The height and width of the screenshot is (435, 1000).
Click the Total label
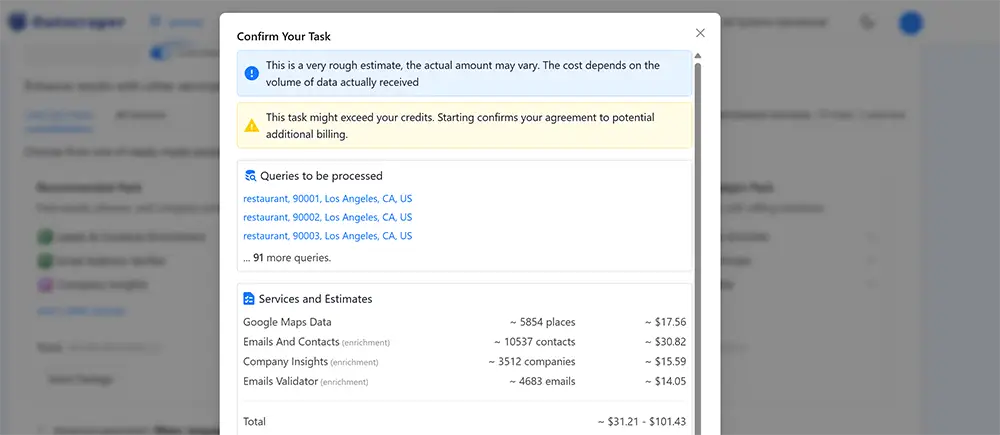click(254, 422)
